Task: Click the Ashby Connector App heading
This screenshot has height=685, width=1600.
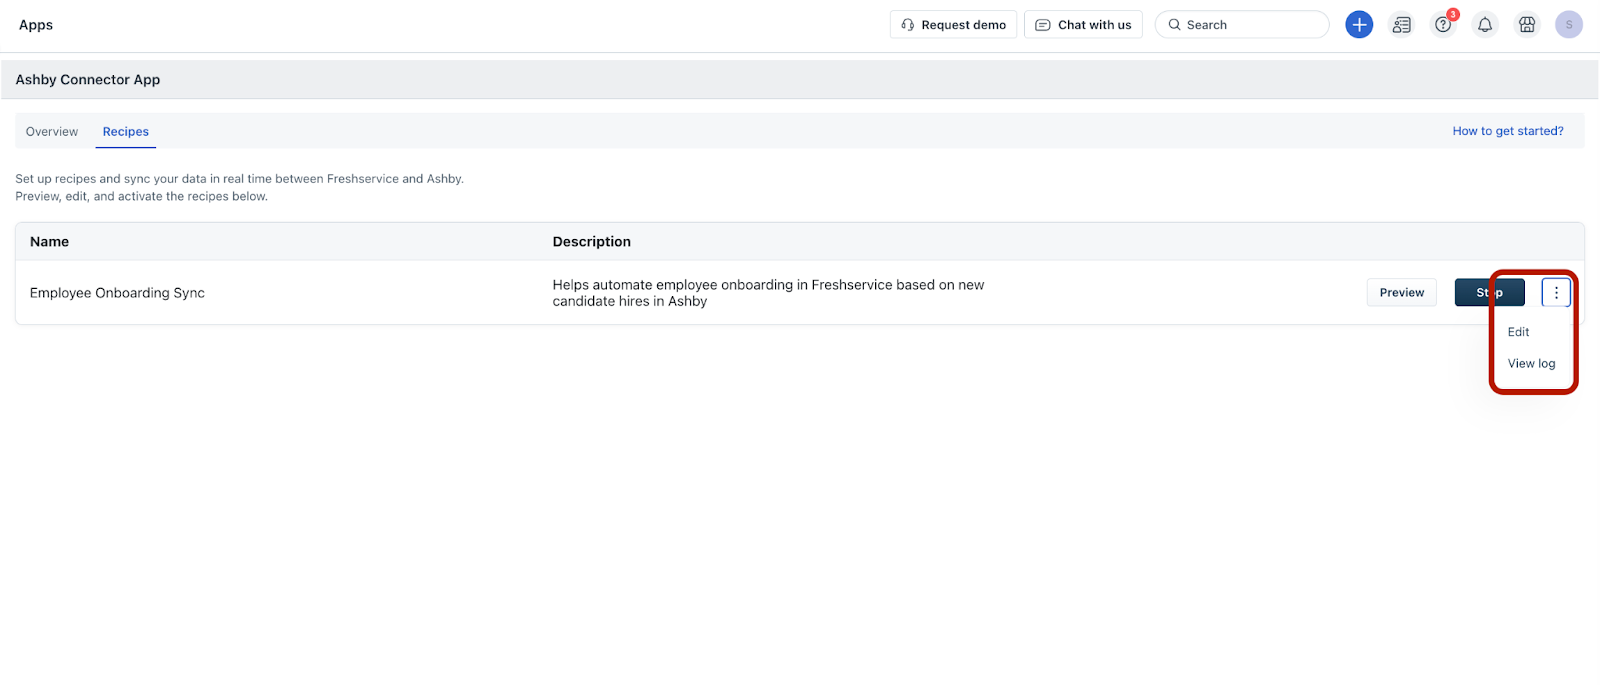Action: pyautogui.click(x=88, y=80)
